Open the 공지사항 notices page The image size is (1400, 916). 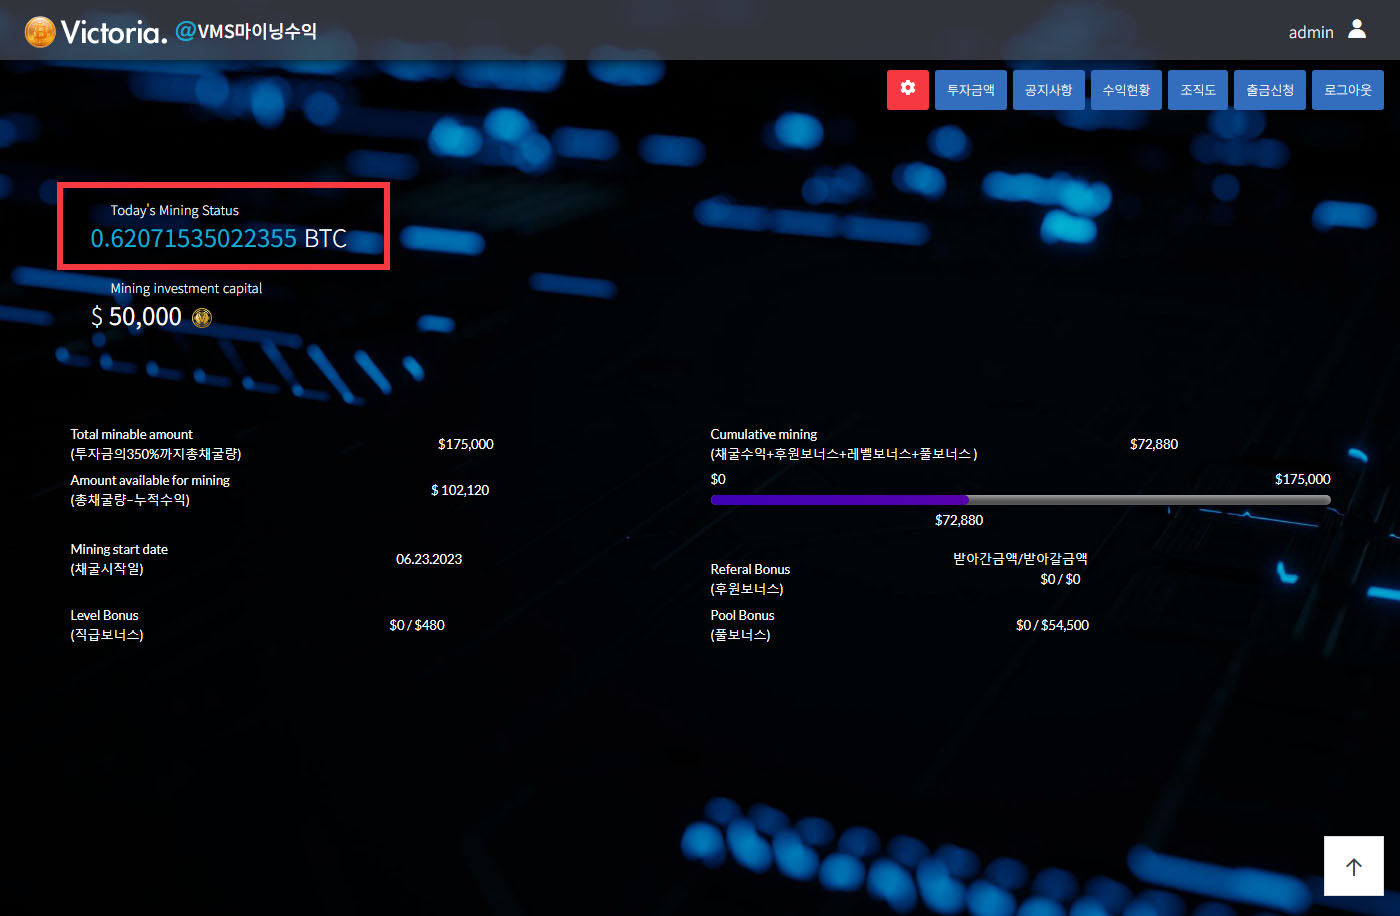coord(1048,90)
